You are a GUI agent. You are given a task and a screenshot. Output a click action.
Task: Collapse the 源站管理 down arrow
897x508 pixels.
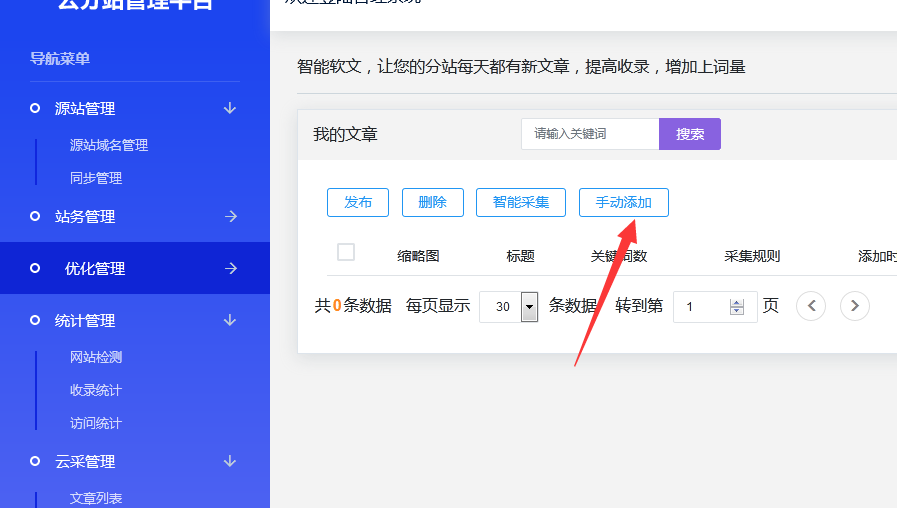pyautogui.click(x=230, y=108)
